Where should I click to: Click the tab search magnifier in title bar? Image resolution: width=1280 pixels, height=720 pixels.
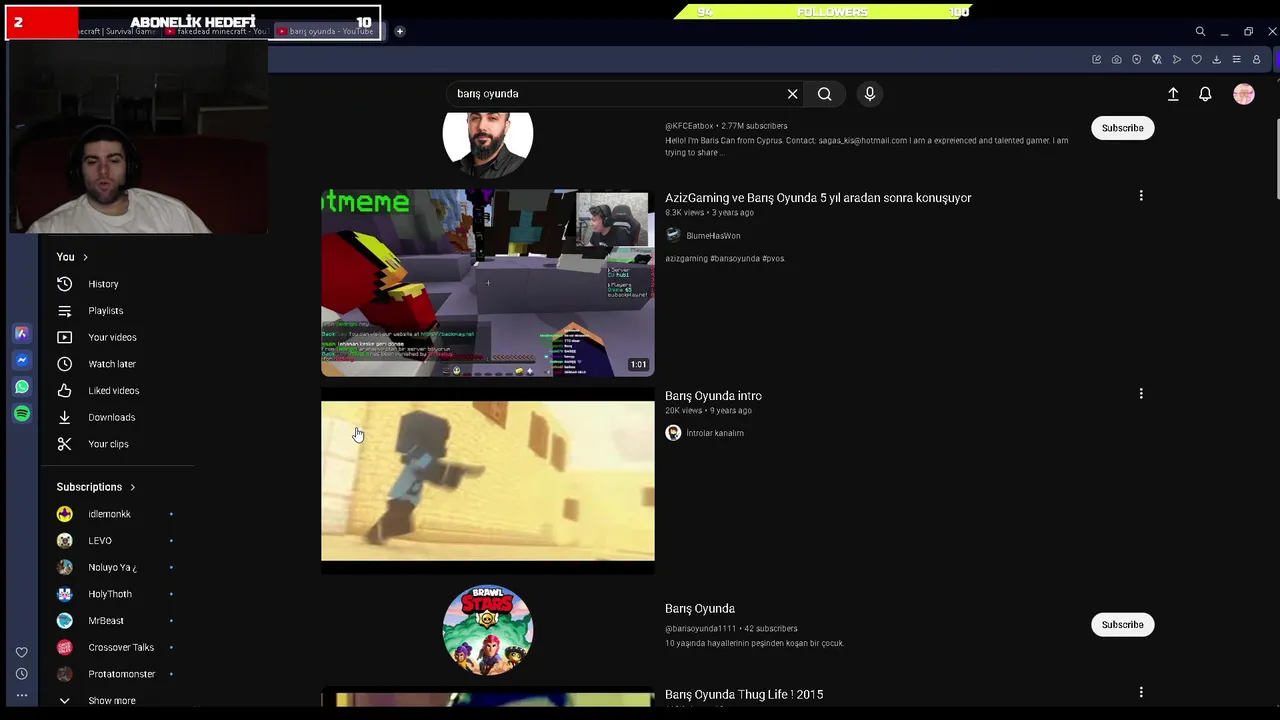1200,32
